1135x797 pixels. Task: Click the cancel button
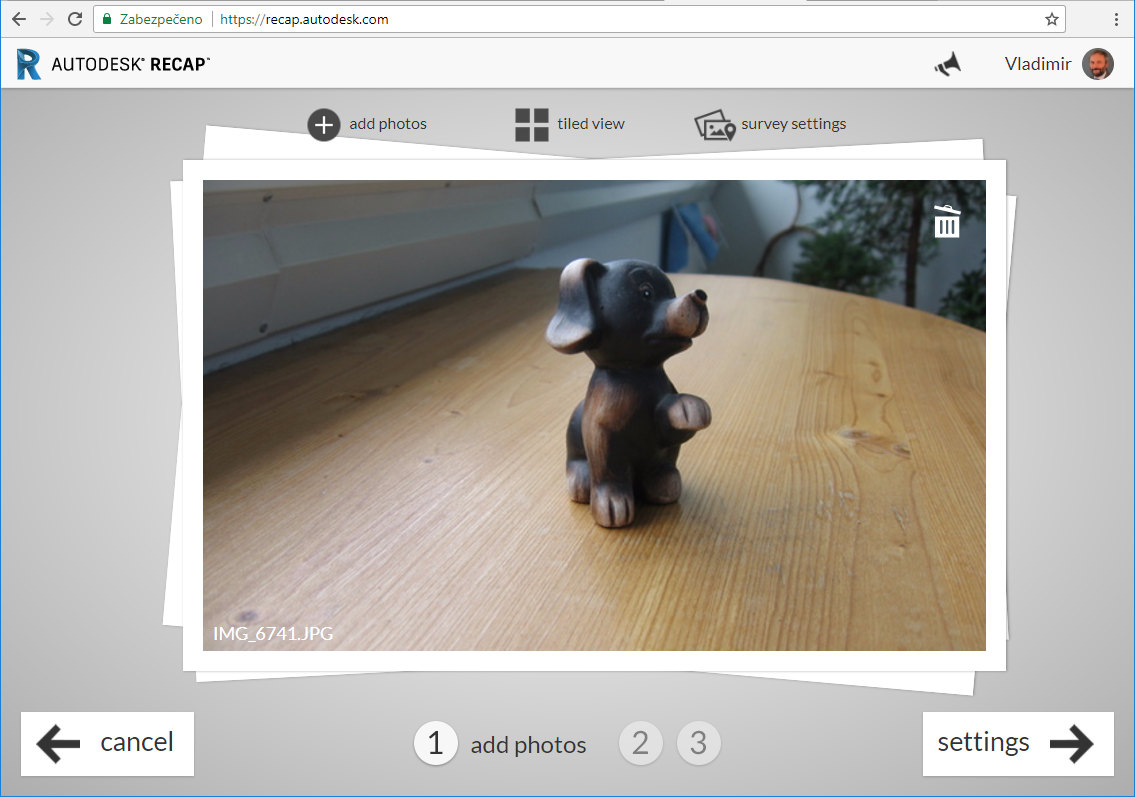pos(107,743)
